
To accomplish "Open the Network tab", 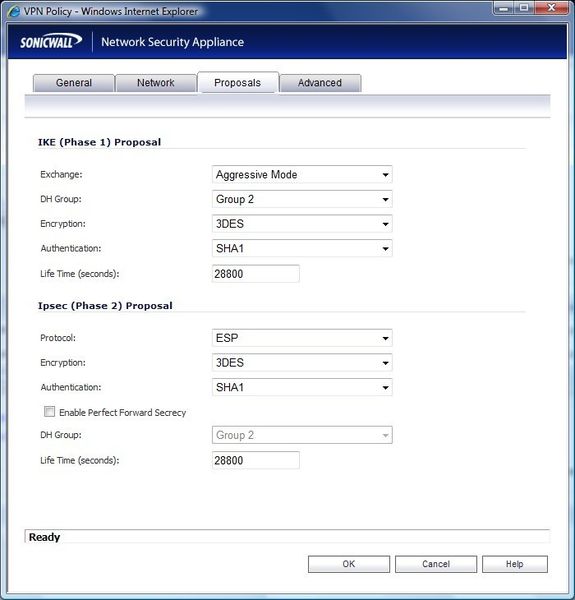I will (156, 83).
